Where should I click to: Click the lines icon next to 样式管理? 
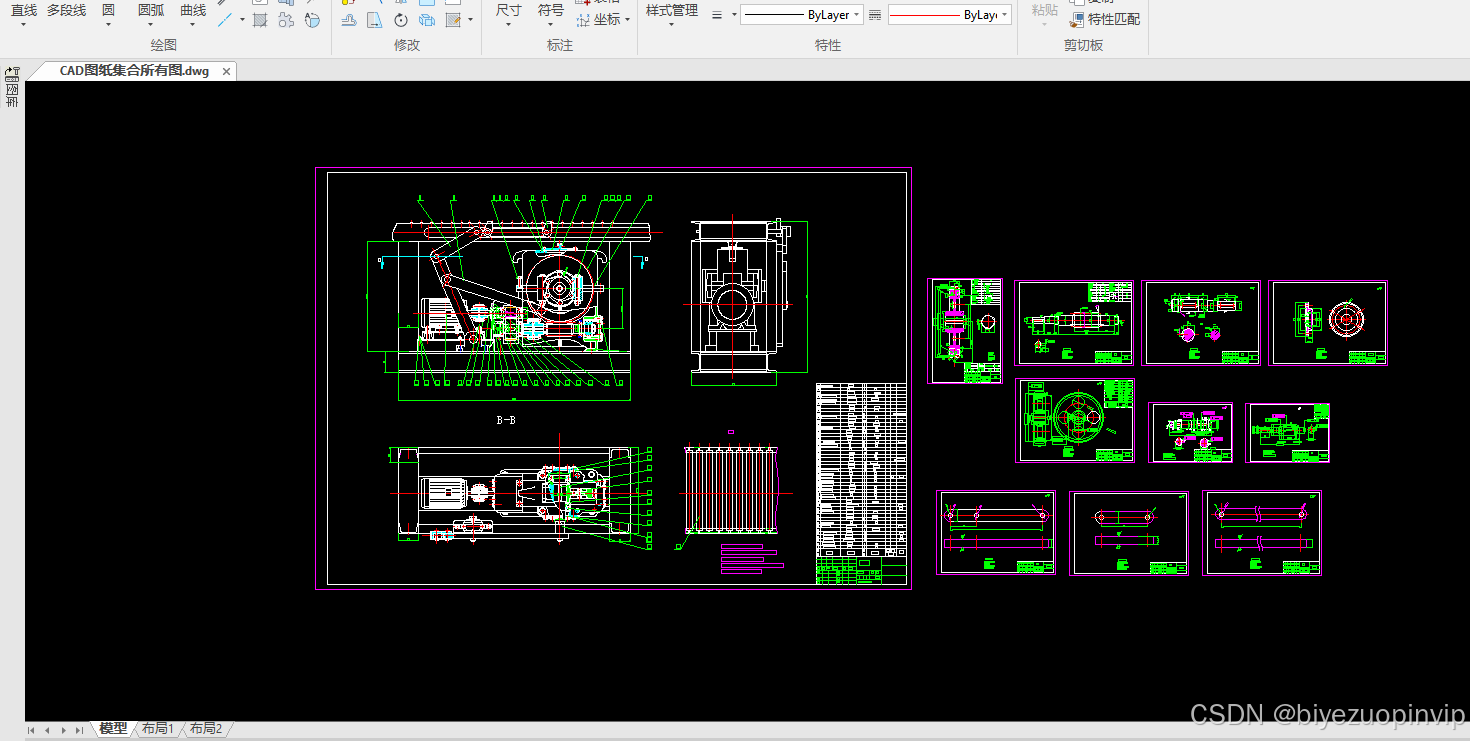pos(717,15)
